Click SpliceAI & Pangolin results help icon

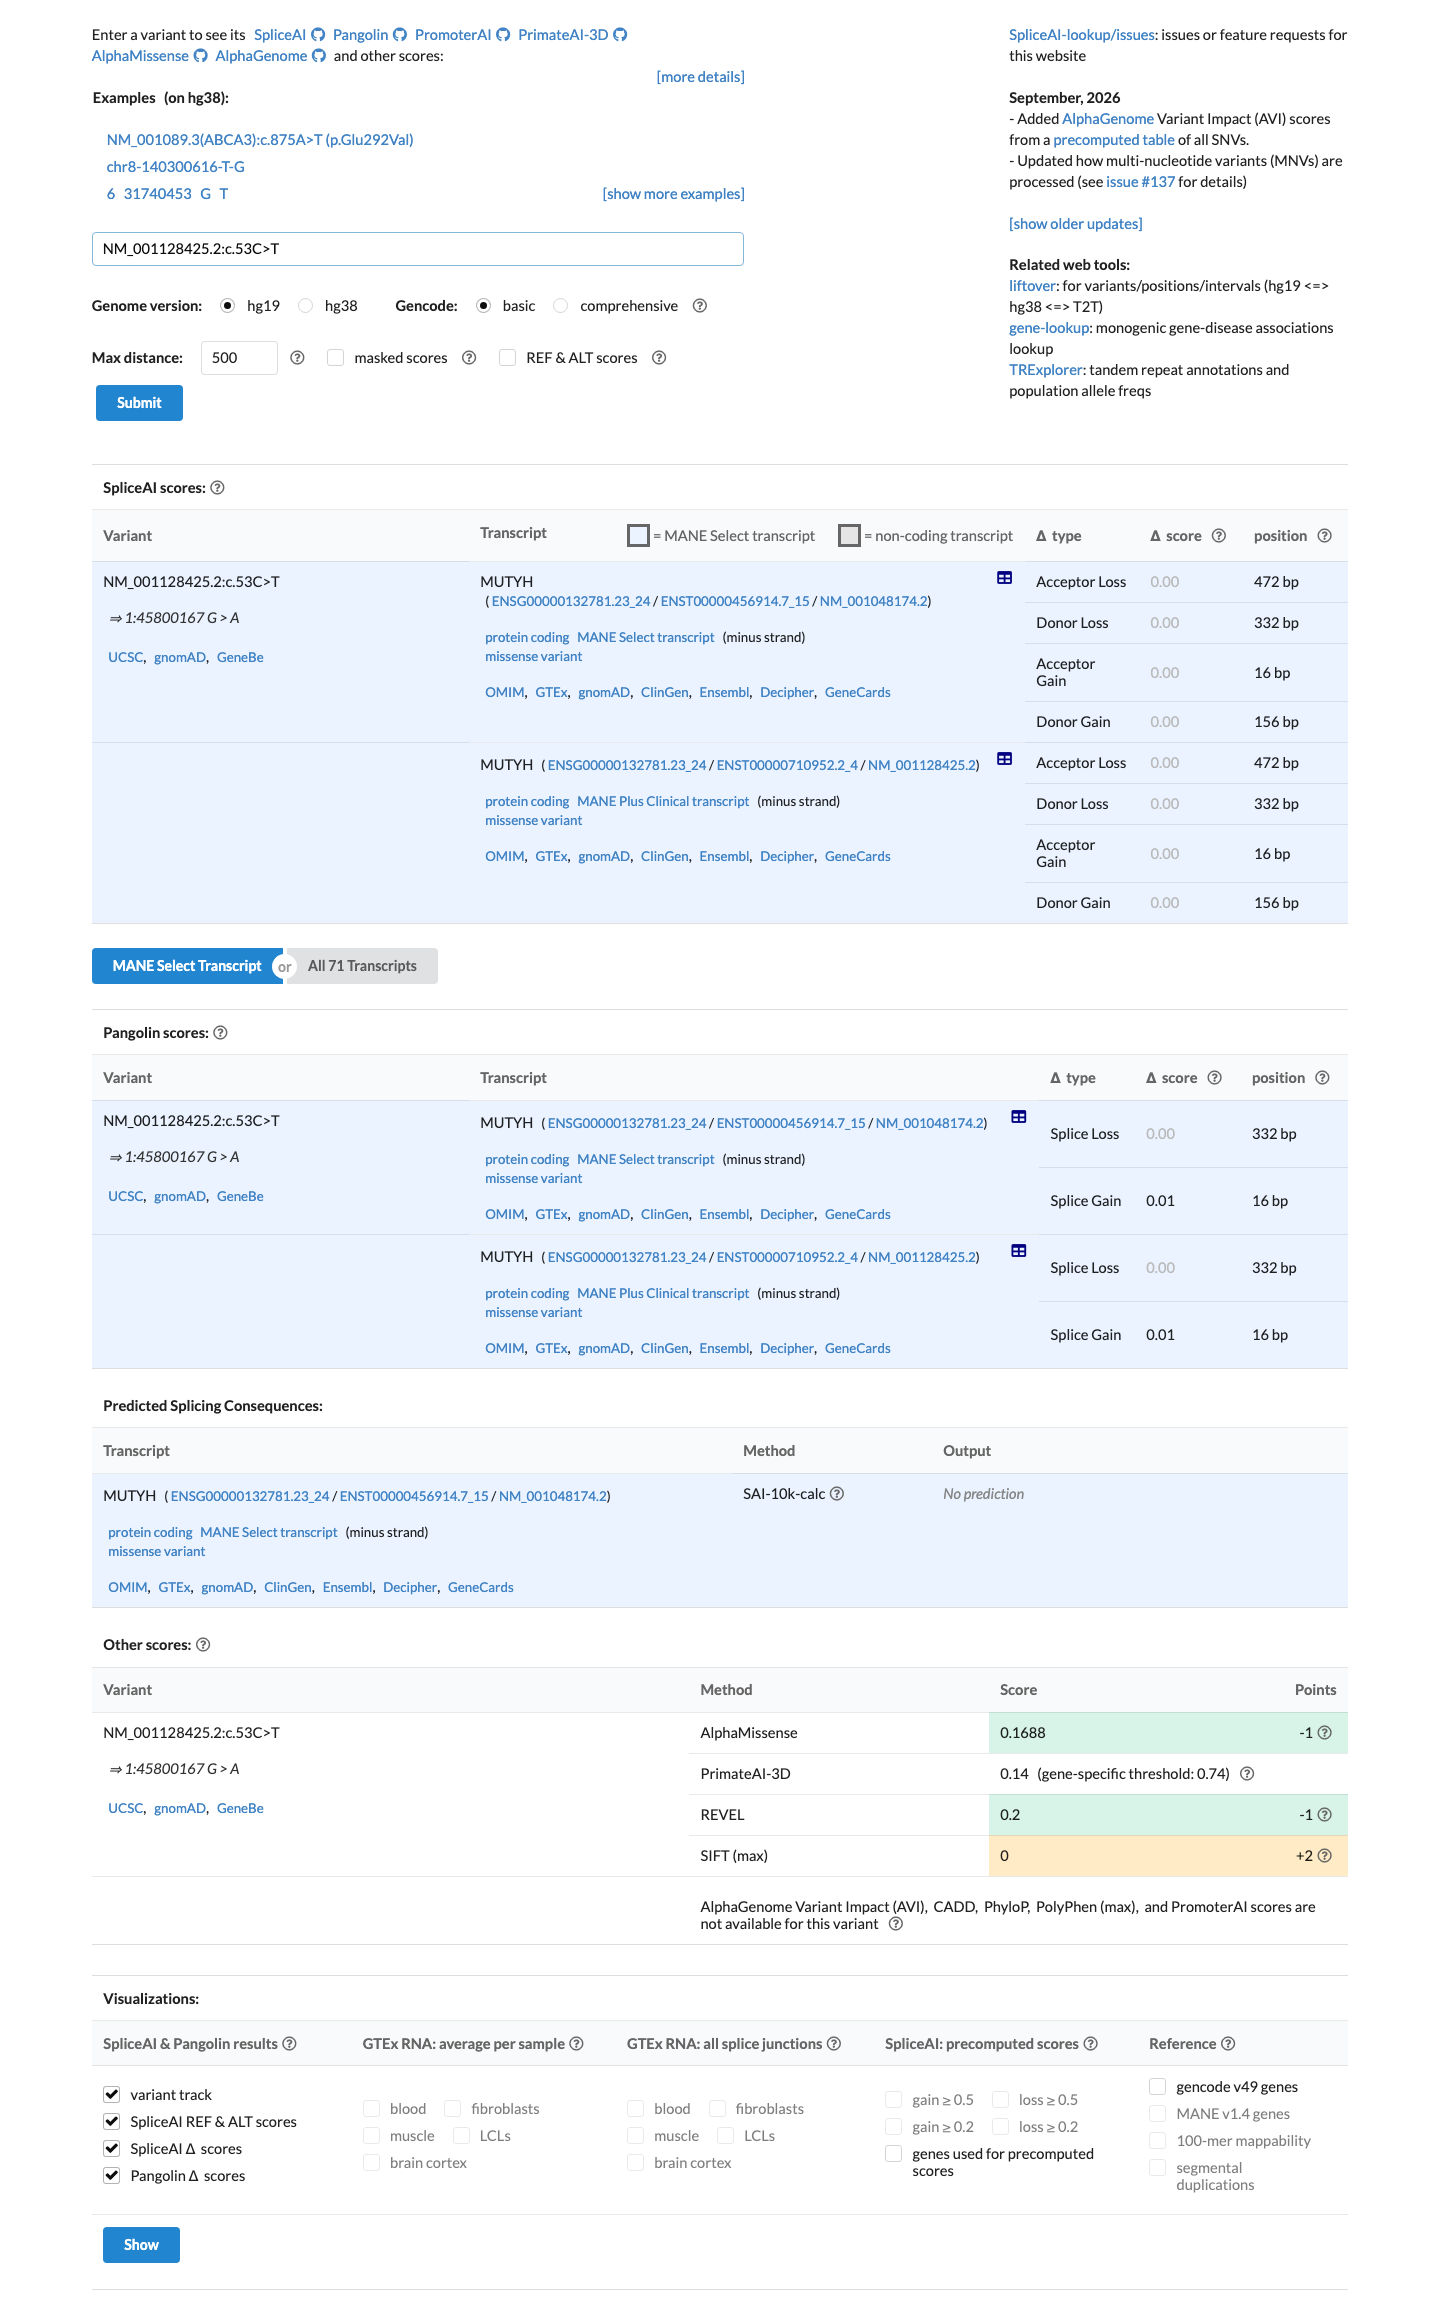289,2044
